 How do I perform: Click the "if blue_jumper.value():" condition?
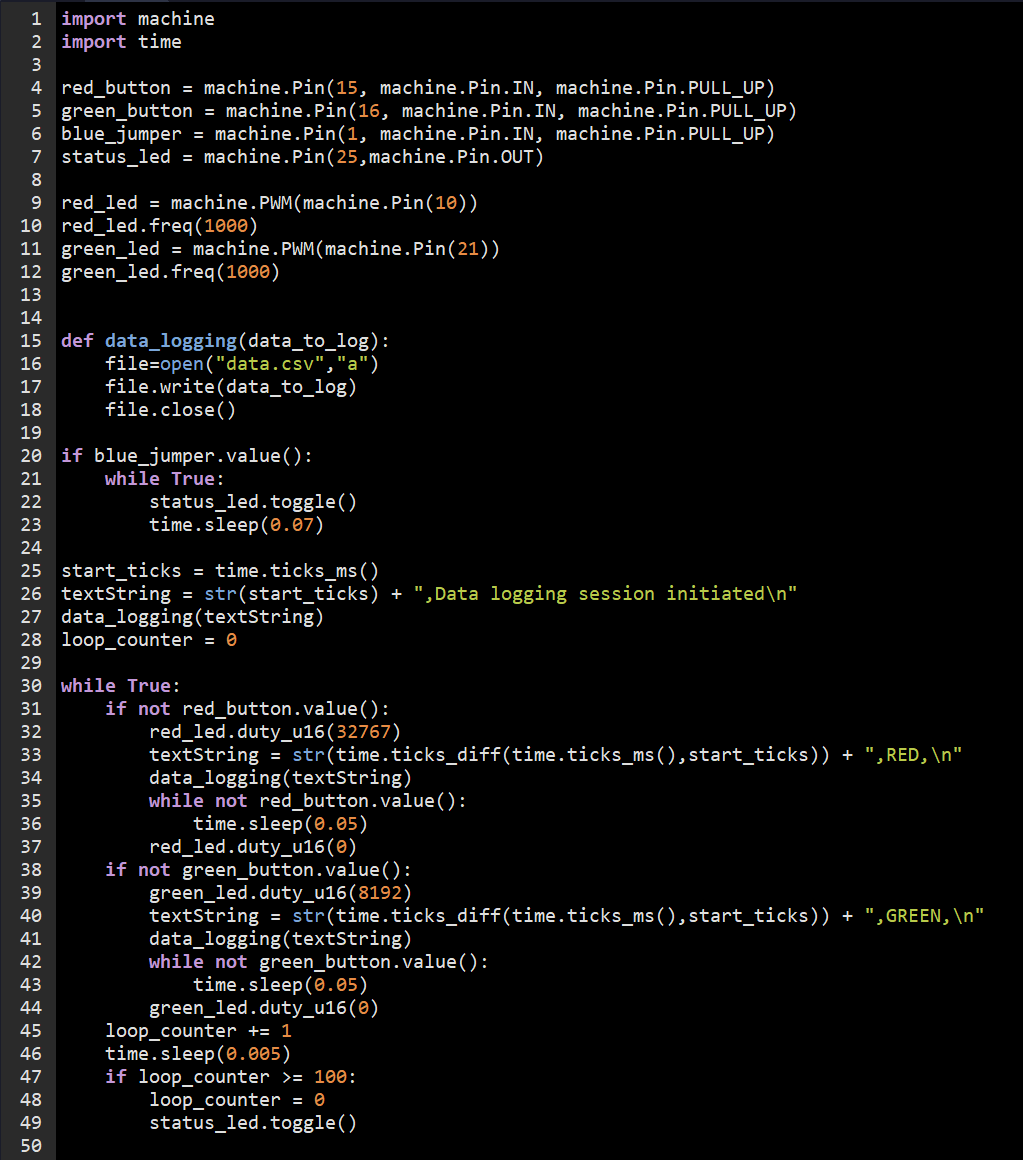pyautogui.click(x=187, y=455)
